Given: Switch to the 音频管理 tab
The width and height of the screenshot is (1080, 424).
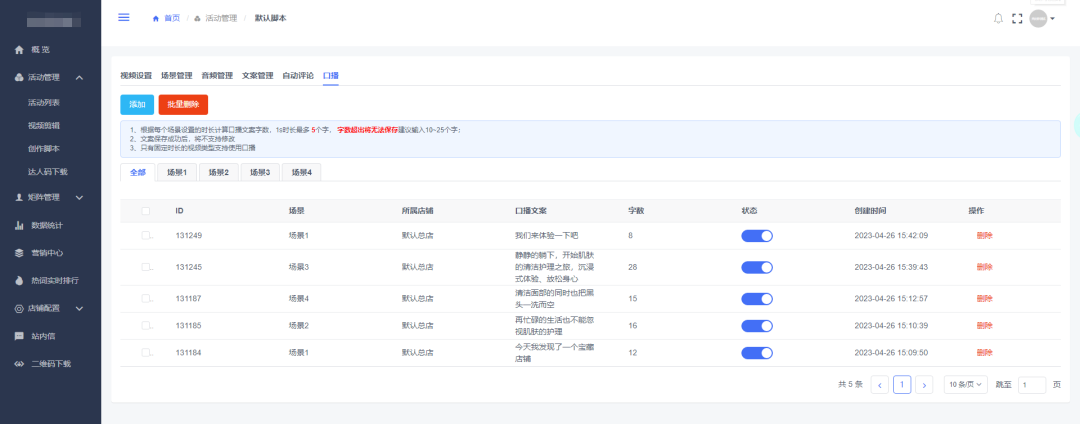Looking at the screenshot, I should (217, 76).
